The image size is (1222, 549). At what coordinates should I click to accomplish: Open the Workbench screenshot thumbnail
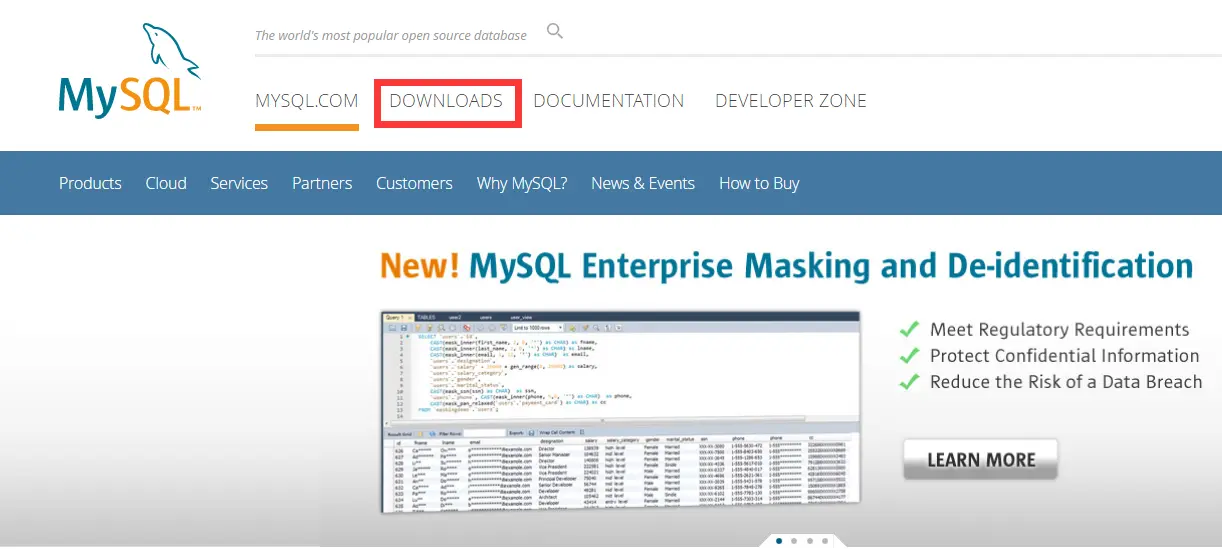click(621, 412)
